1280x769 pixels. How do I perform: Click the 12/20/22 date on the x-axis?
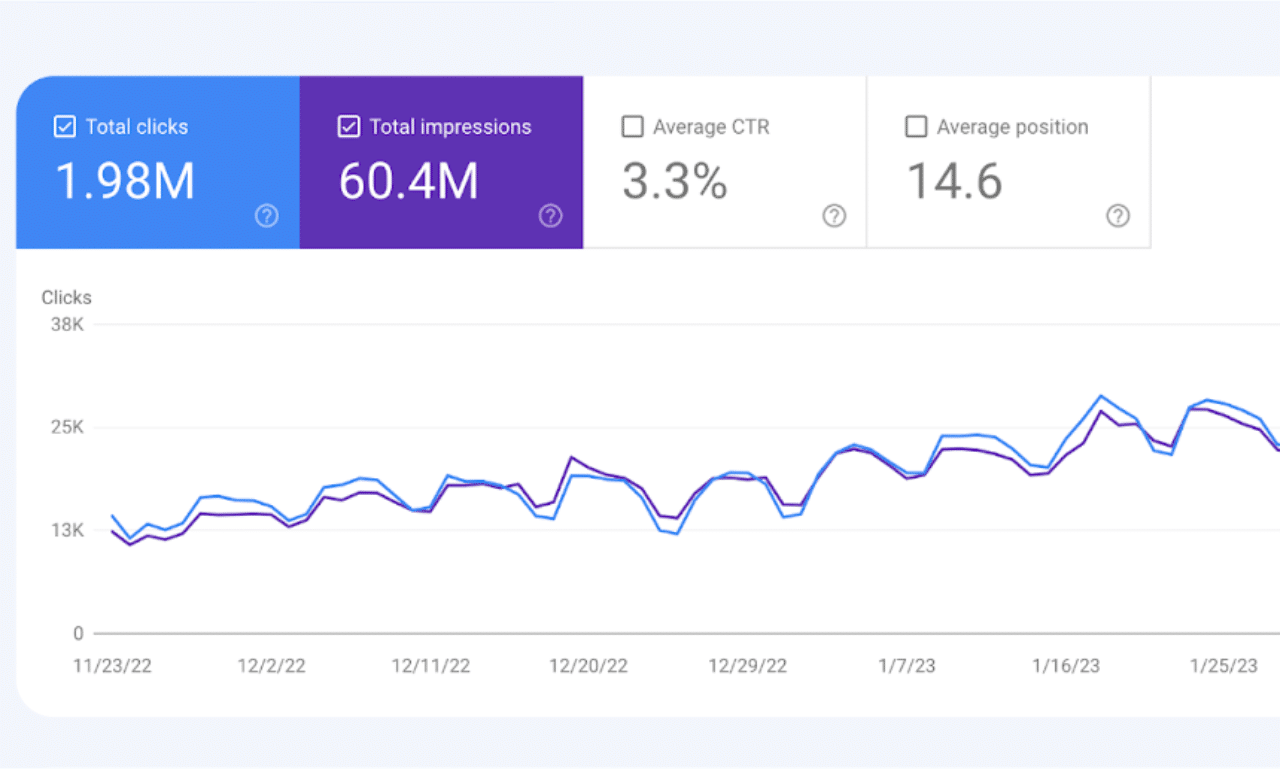pyautogui.click(x=589, y=666)
